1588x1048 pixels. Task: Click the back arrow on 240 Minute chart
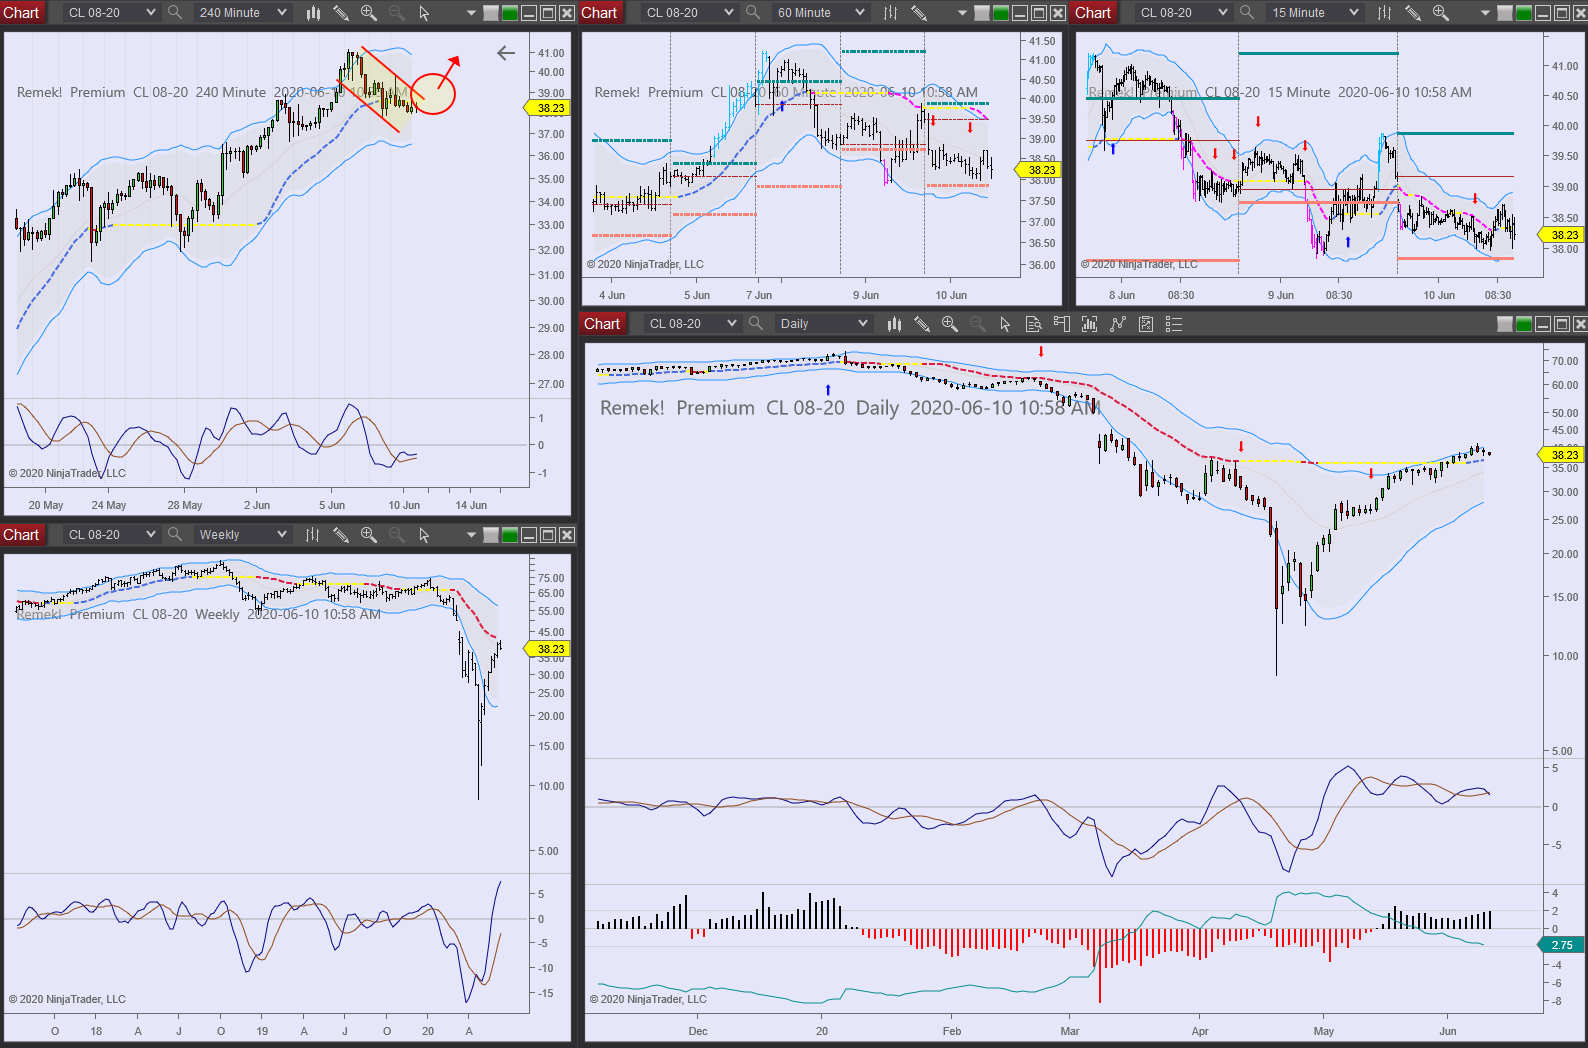[506, 53]
